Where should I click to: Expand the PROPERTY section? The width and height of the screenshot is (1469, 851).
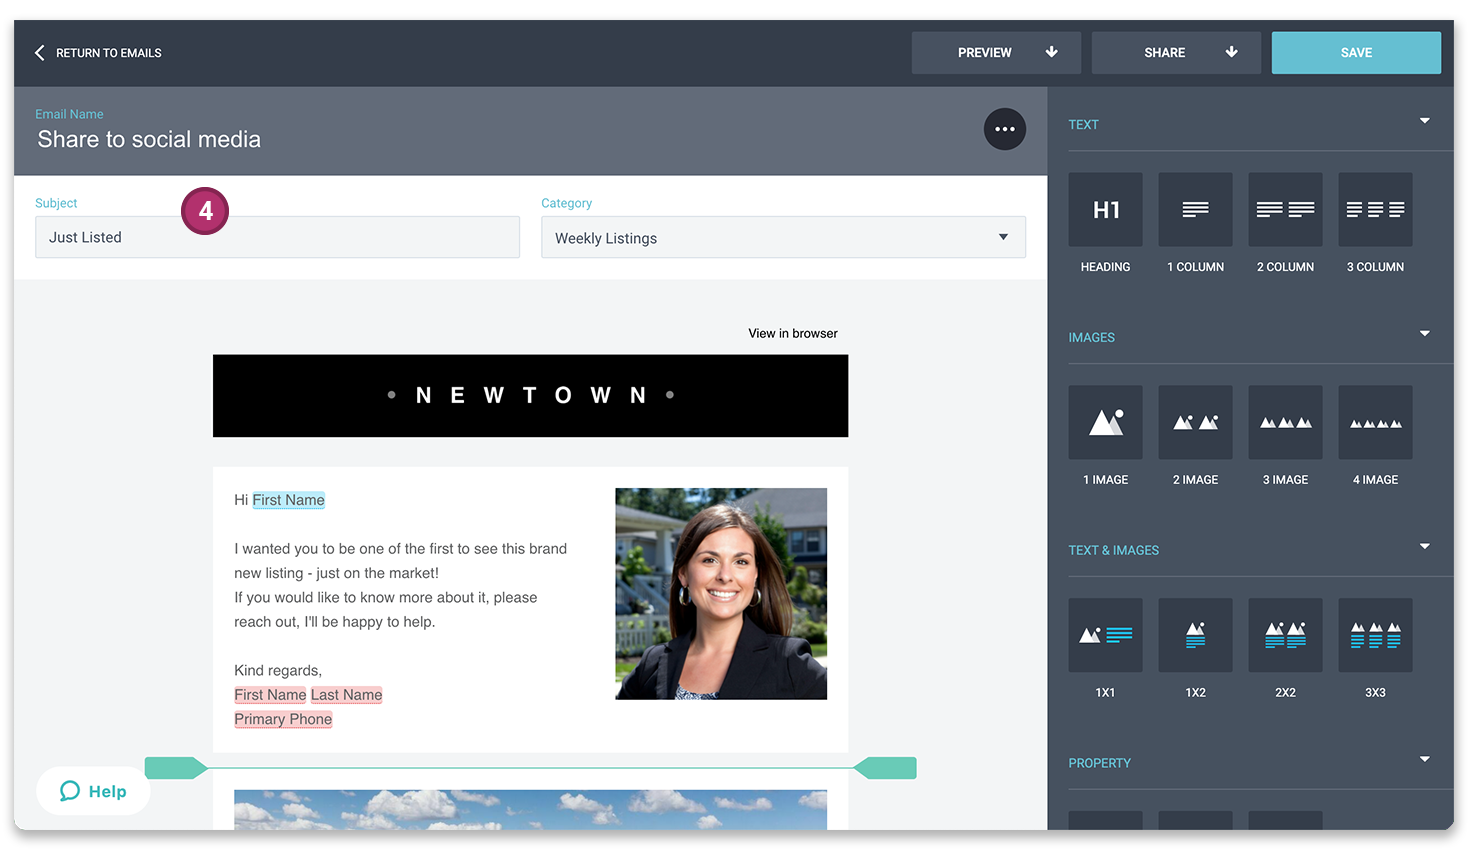point(1424,759)
